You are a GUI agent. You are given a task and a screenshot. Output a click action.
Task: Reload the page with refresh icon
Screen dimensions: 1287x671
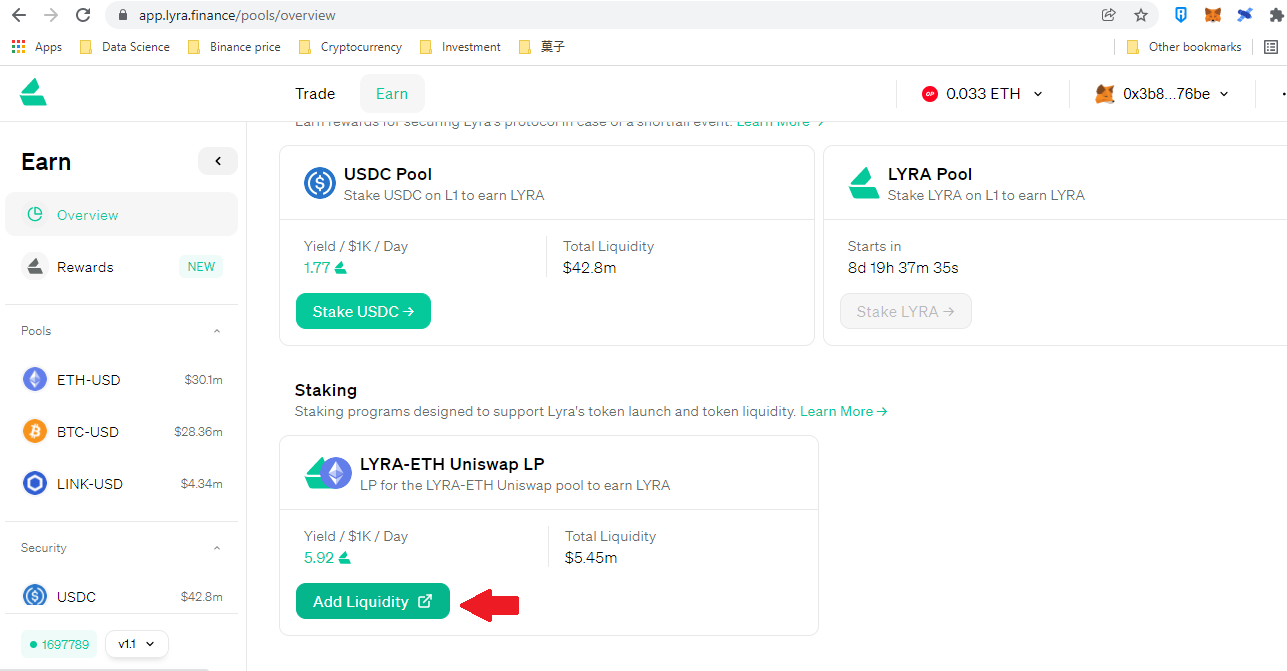[x=83, y=15]
